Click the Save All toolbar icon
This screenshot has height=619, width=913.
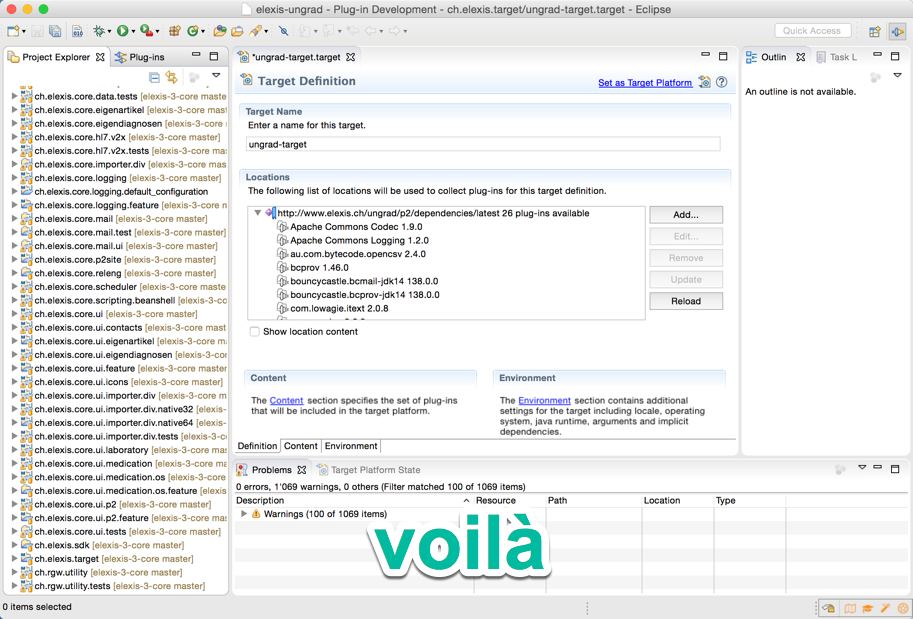click(55, 31)
